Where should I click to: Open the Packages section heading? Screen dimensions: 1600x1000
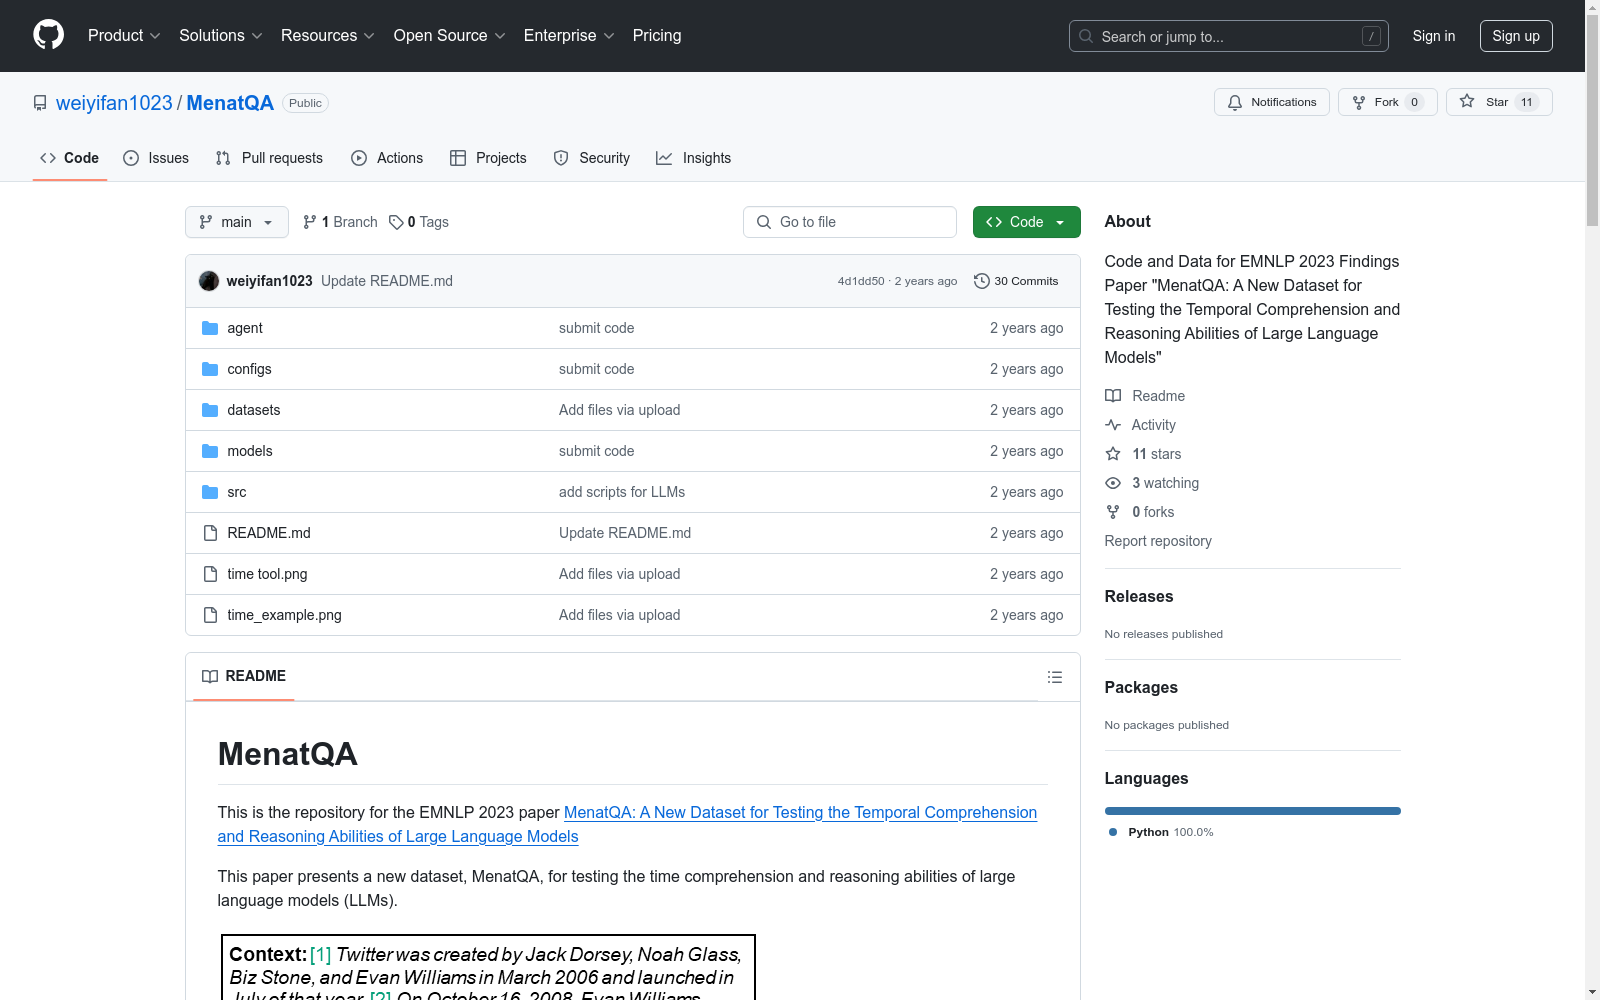click(1141, 687)
